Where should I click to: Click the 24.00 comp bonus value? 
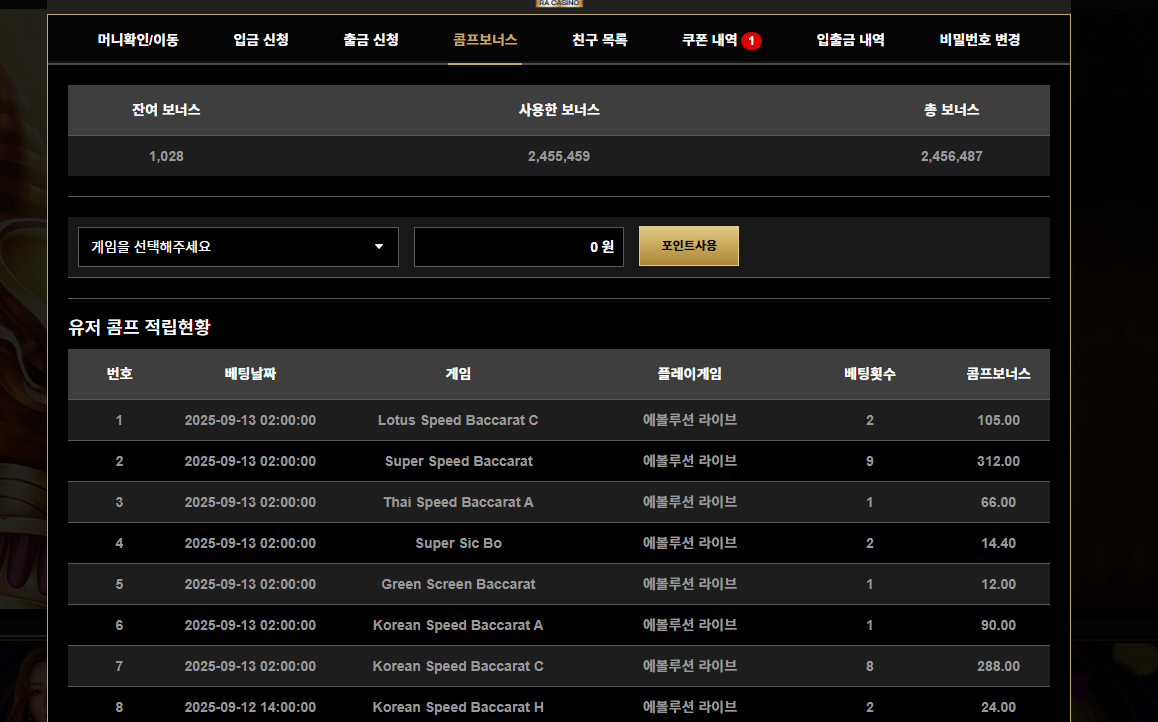tap(998, 707)
